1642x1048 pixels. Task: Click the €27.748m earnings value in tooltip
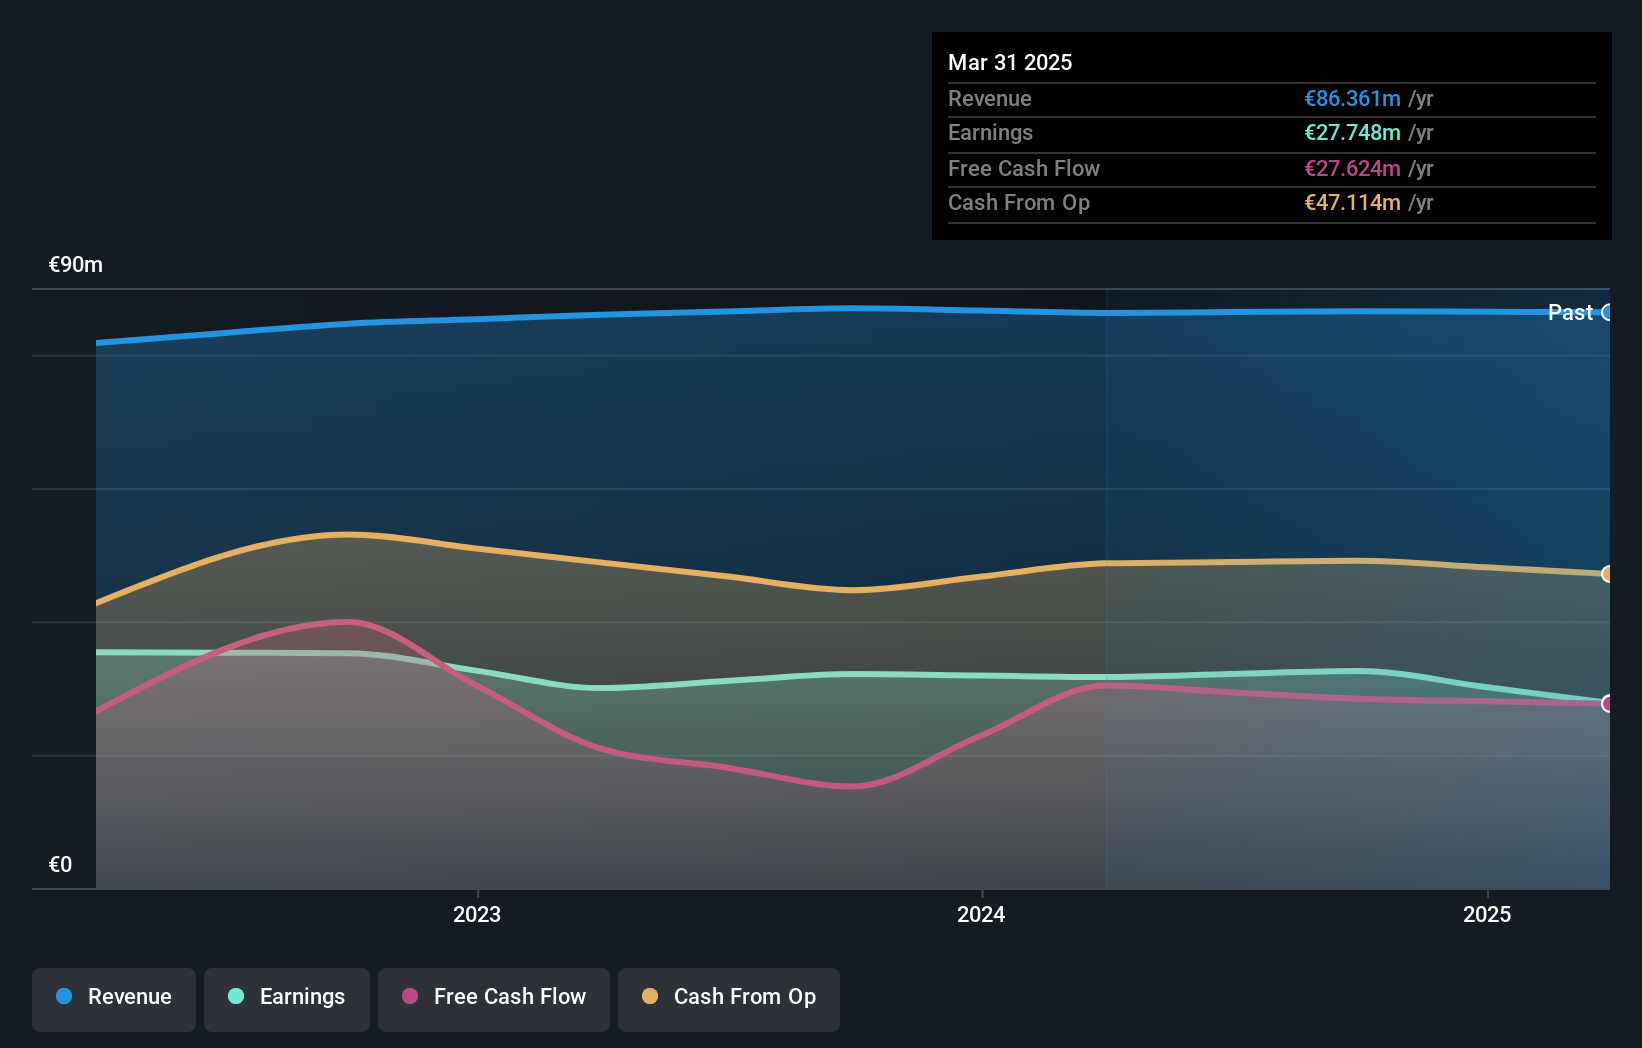(1352, 132)
